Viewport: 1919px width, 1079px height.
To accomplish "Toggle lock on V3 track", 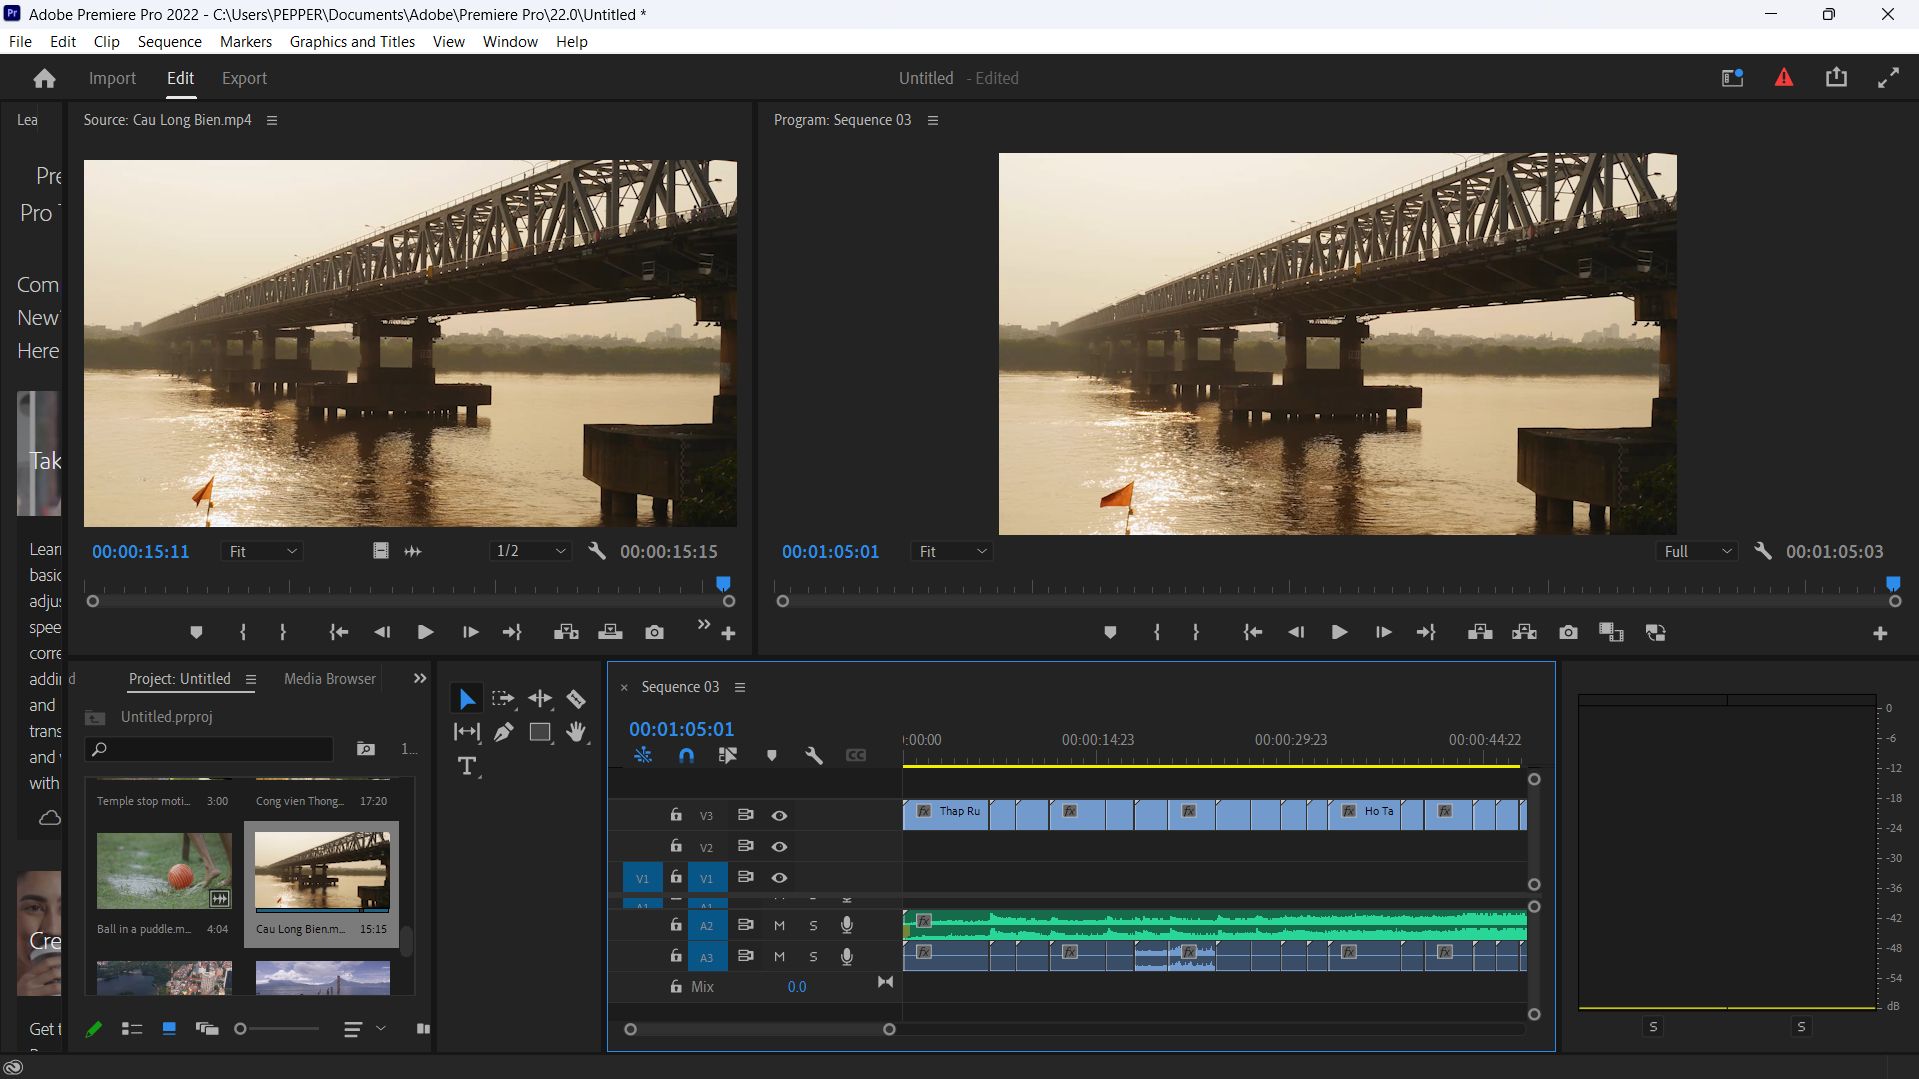I will pyautogui.click(x=676, y=815).
